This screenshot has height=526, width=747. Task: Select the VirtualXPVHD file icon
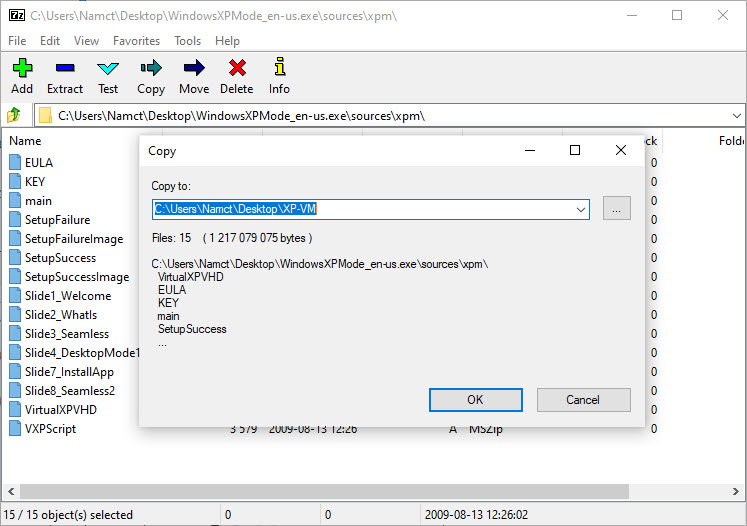15,410
